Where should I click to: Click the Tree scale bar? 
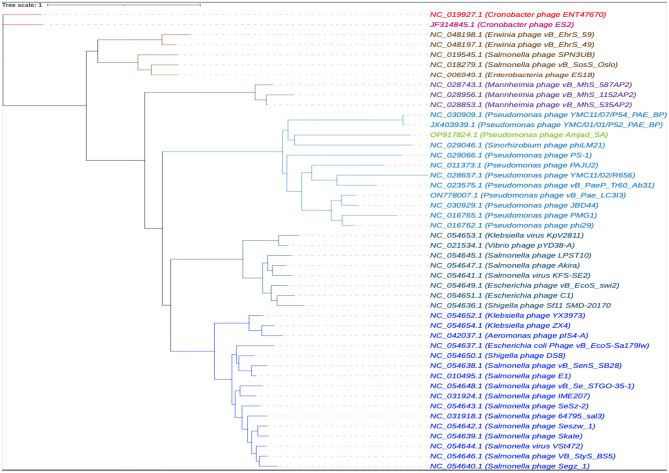(124, 5)
